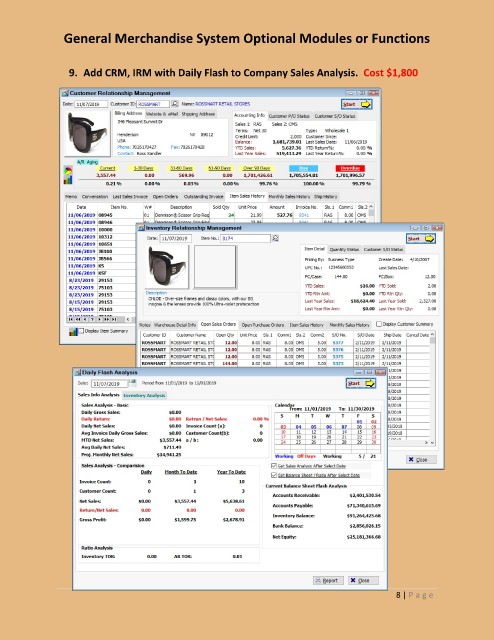Click the Month To Date column header
This screenshot has height=640, width=494.
pos(180,472)
